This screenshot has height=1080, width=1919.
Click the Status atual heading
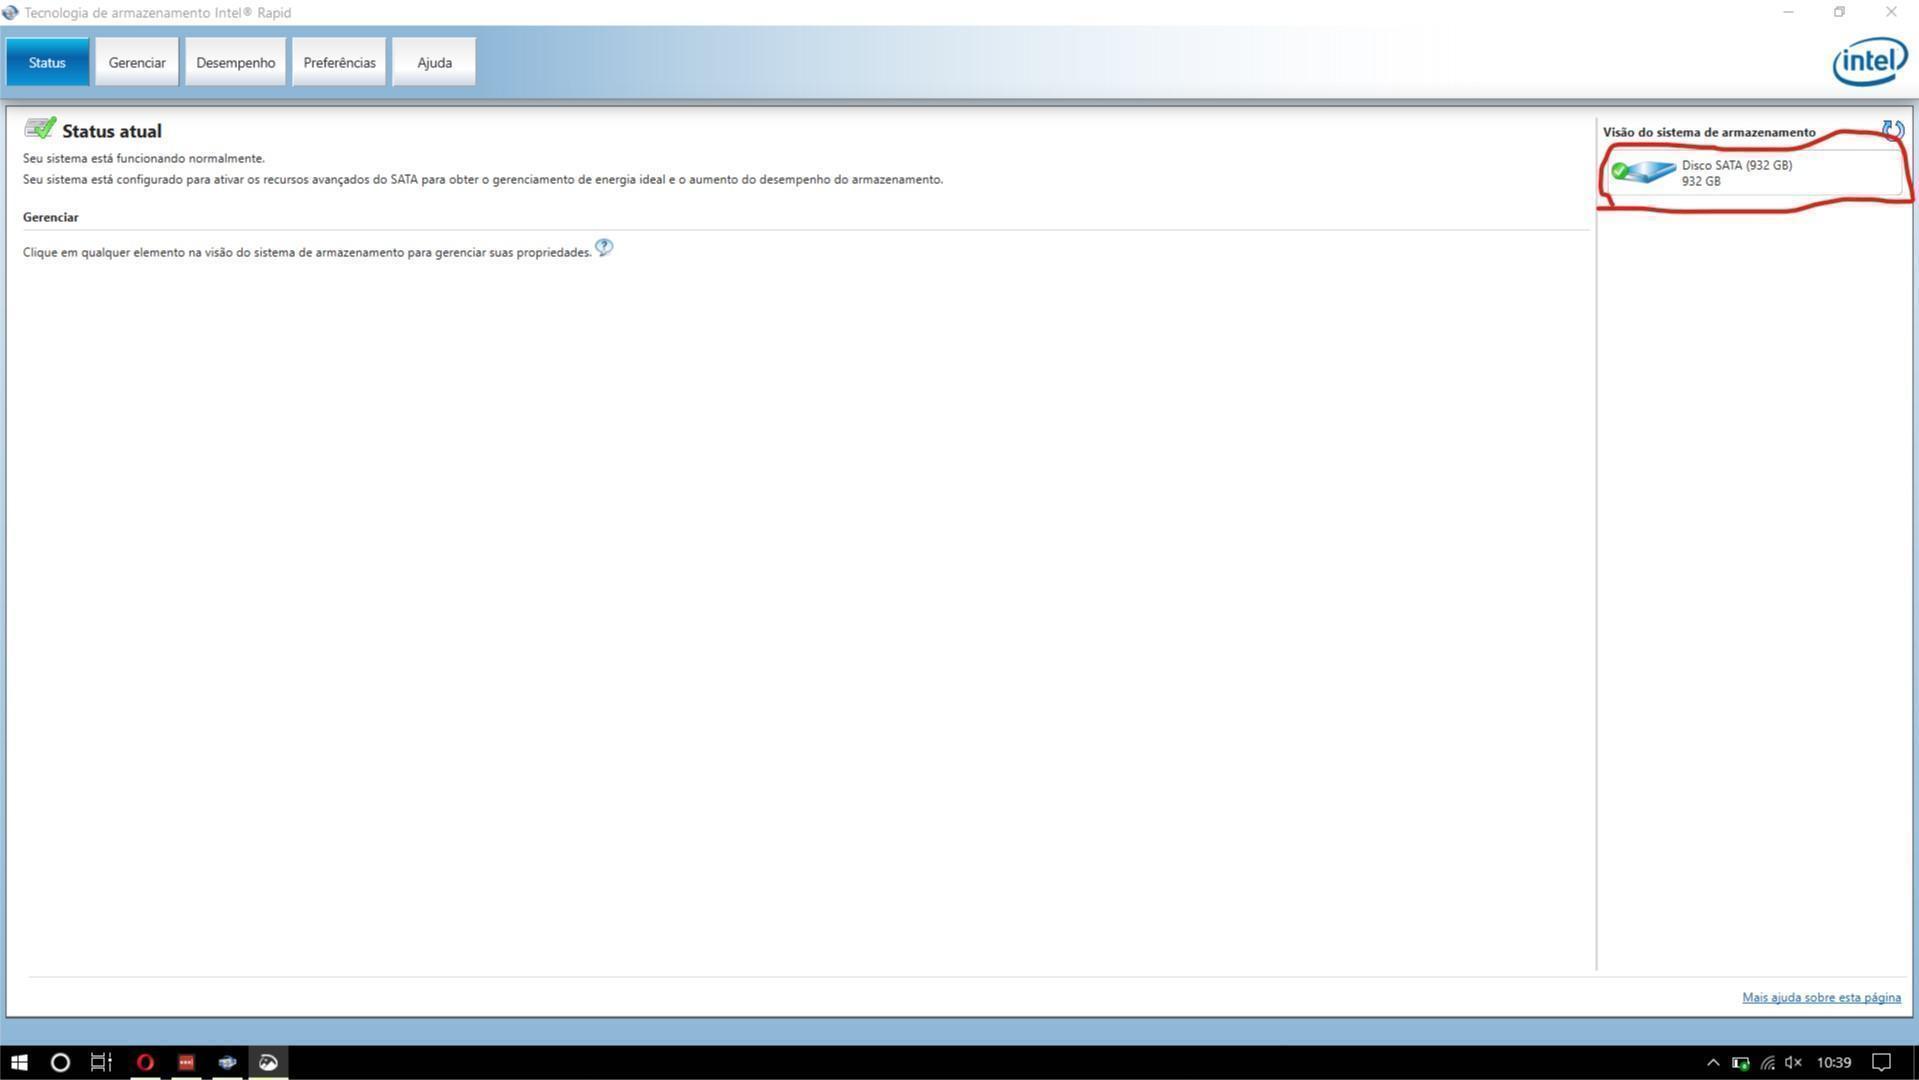pyautogui.click(x=112, y=131)
